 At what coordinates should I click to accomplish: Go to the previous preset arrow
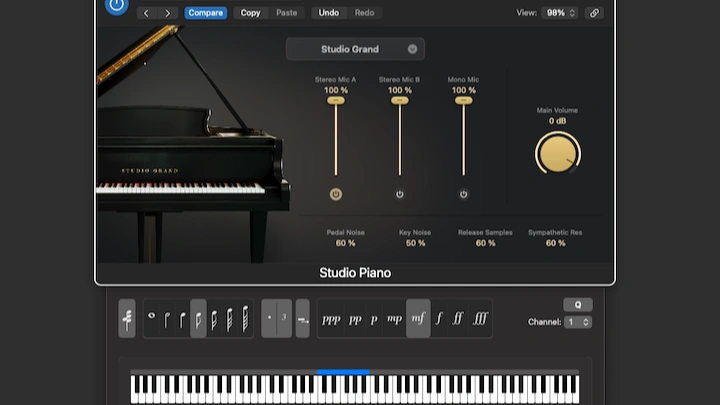pyautogui.click(x=146, y=13)
